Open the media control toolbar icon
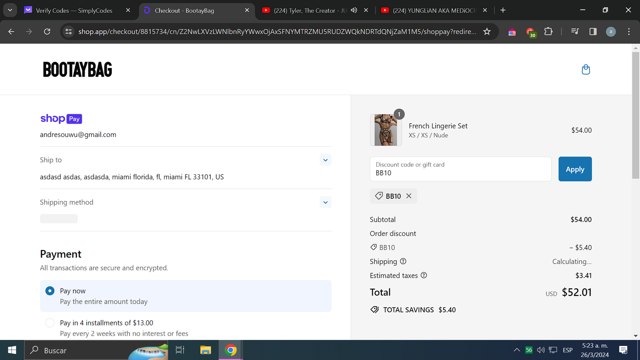Screen dimensions: 640x360 tap(575, 31)
